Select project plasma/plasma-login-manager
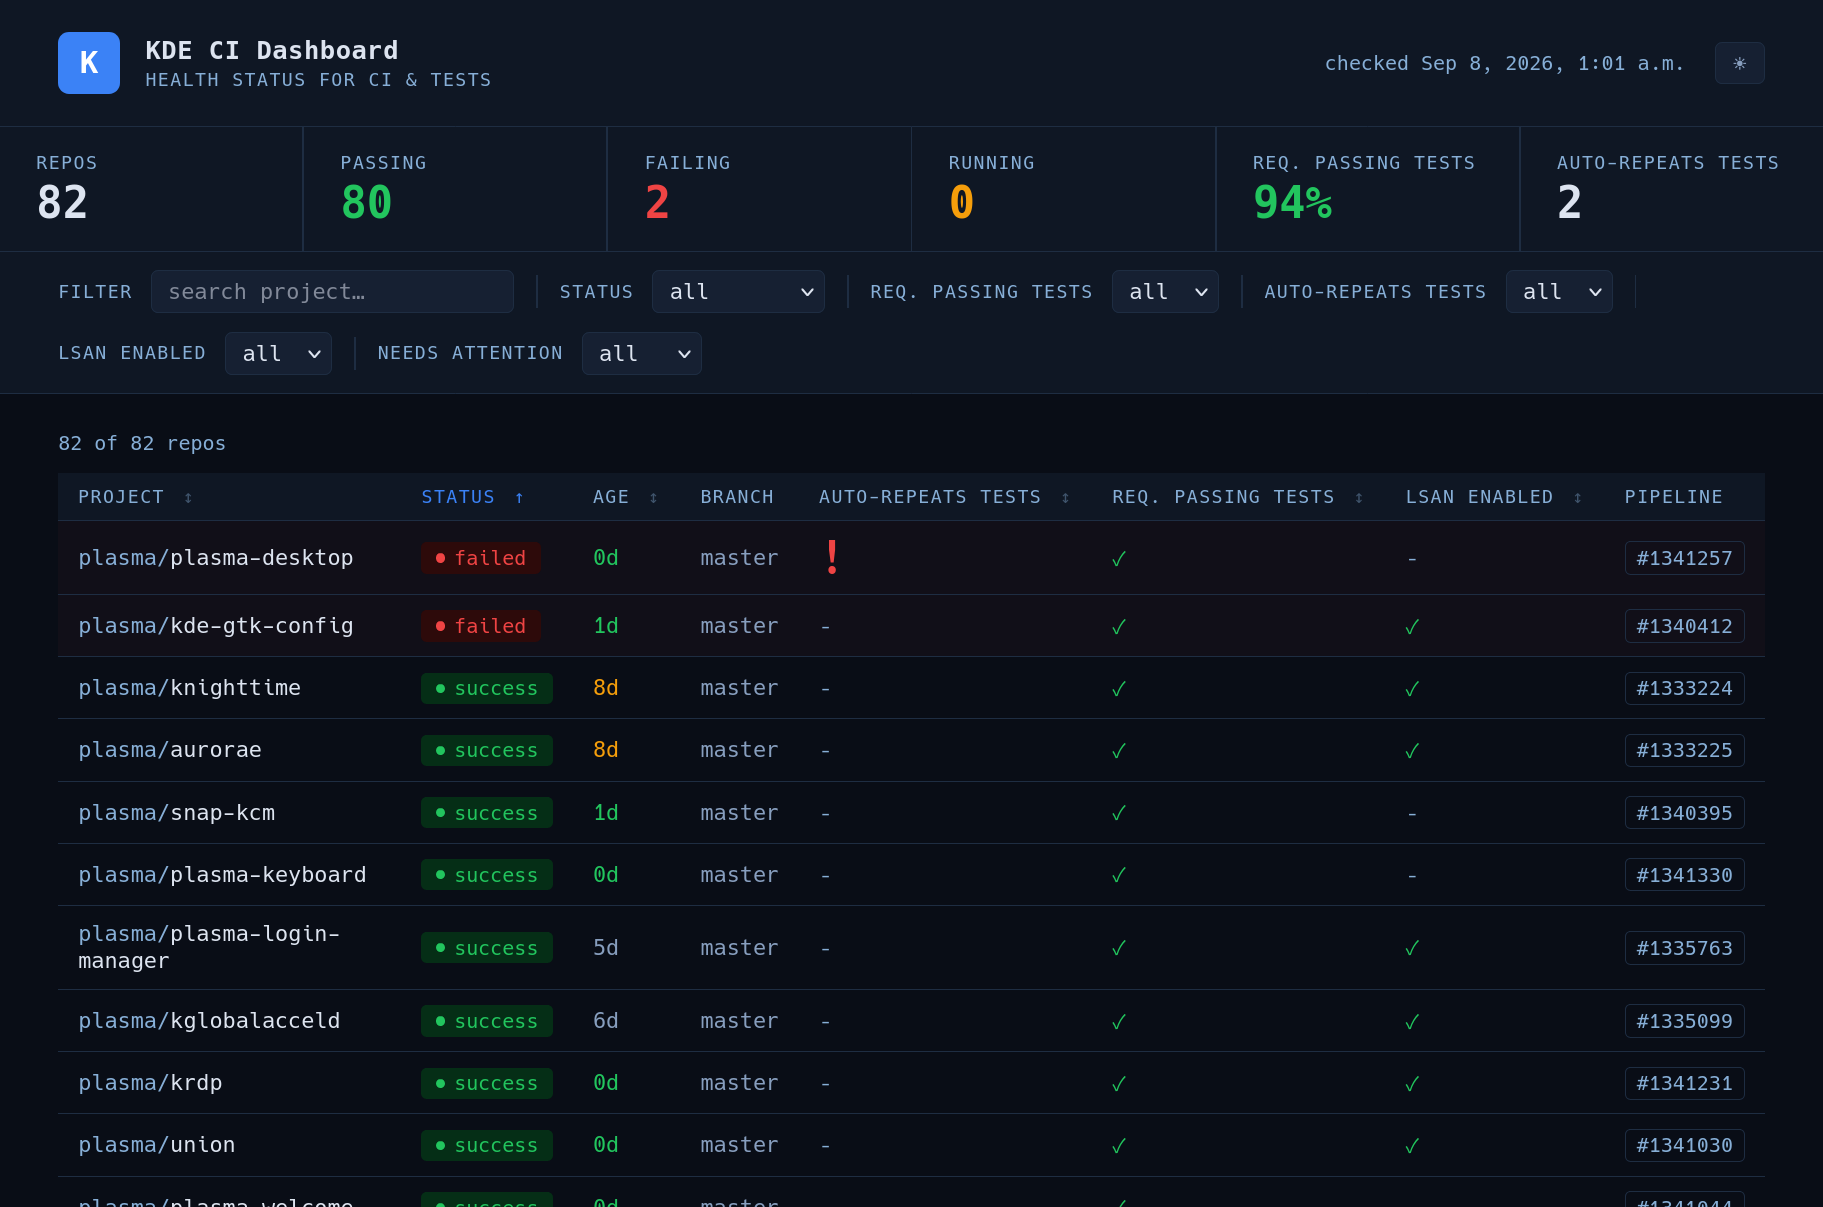Image resolution: width=1823 pixels, height=1207 pixels. point(209,947)
